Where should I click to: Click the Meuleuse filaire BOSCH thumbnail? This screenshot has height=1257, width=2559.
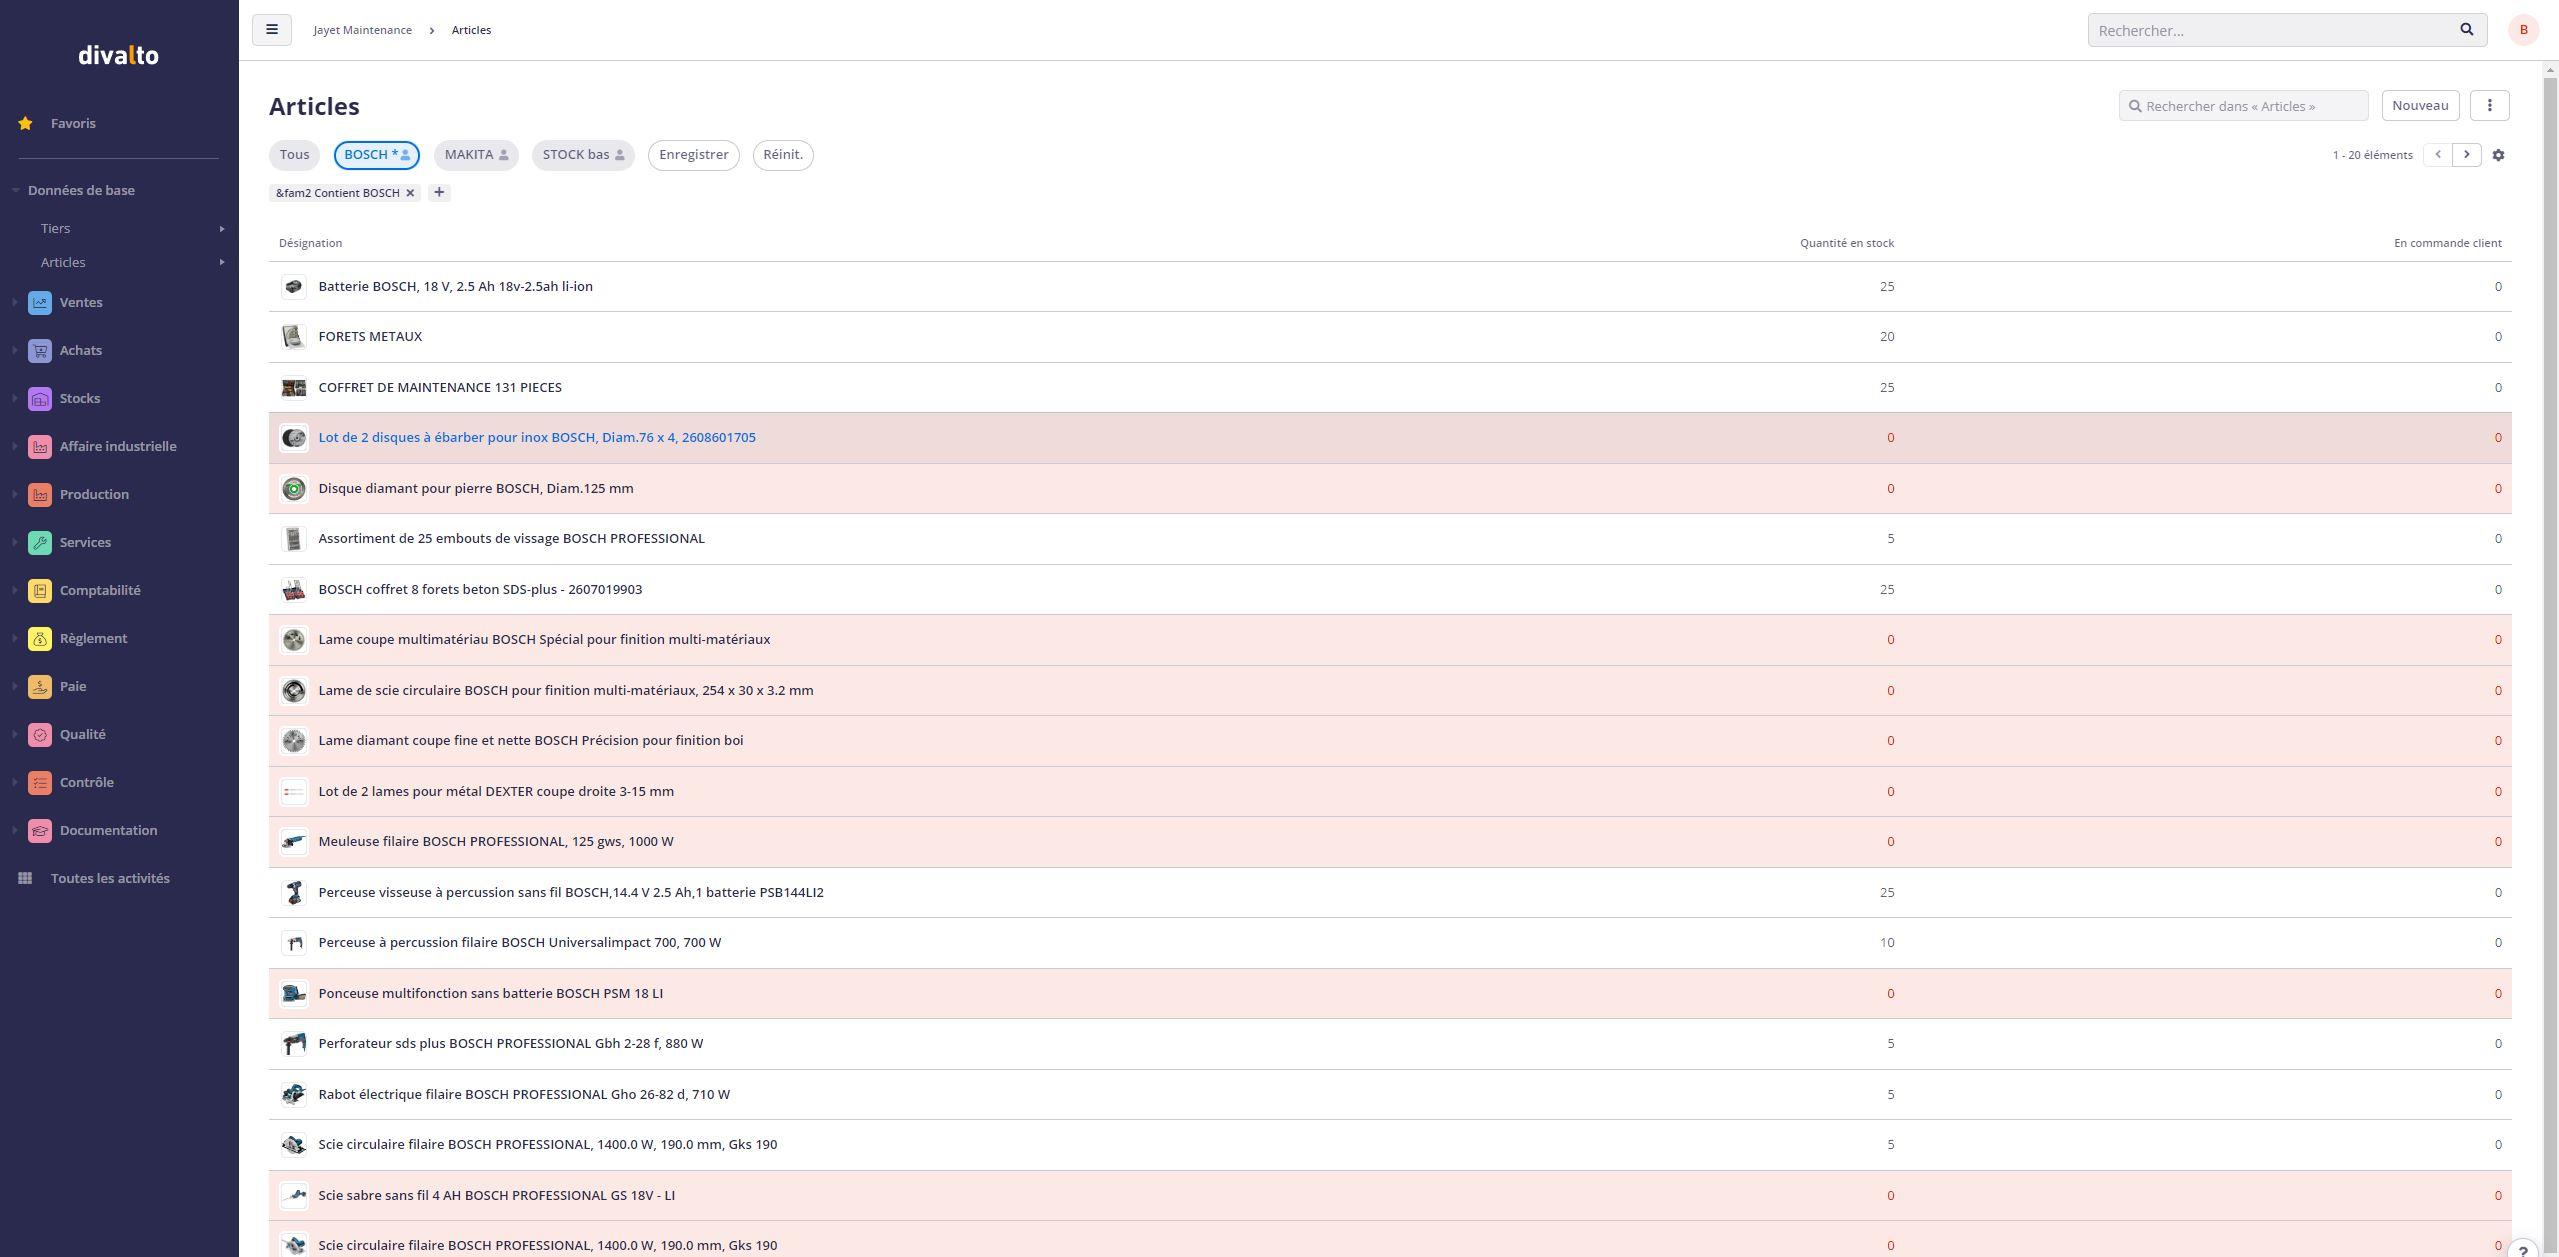click(293, 842)
